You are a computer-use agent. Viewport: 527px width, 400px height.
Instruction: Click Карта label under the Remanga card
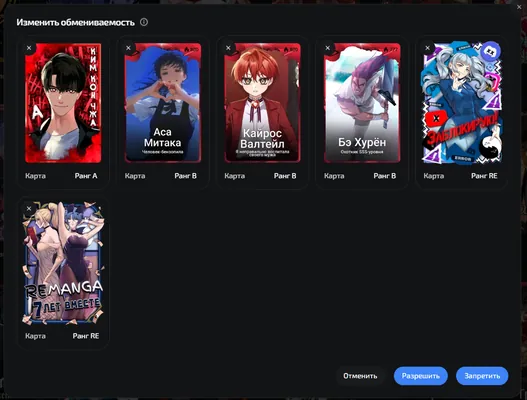point(35,336)
